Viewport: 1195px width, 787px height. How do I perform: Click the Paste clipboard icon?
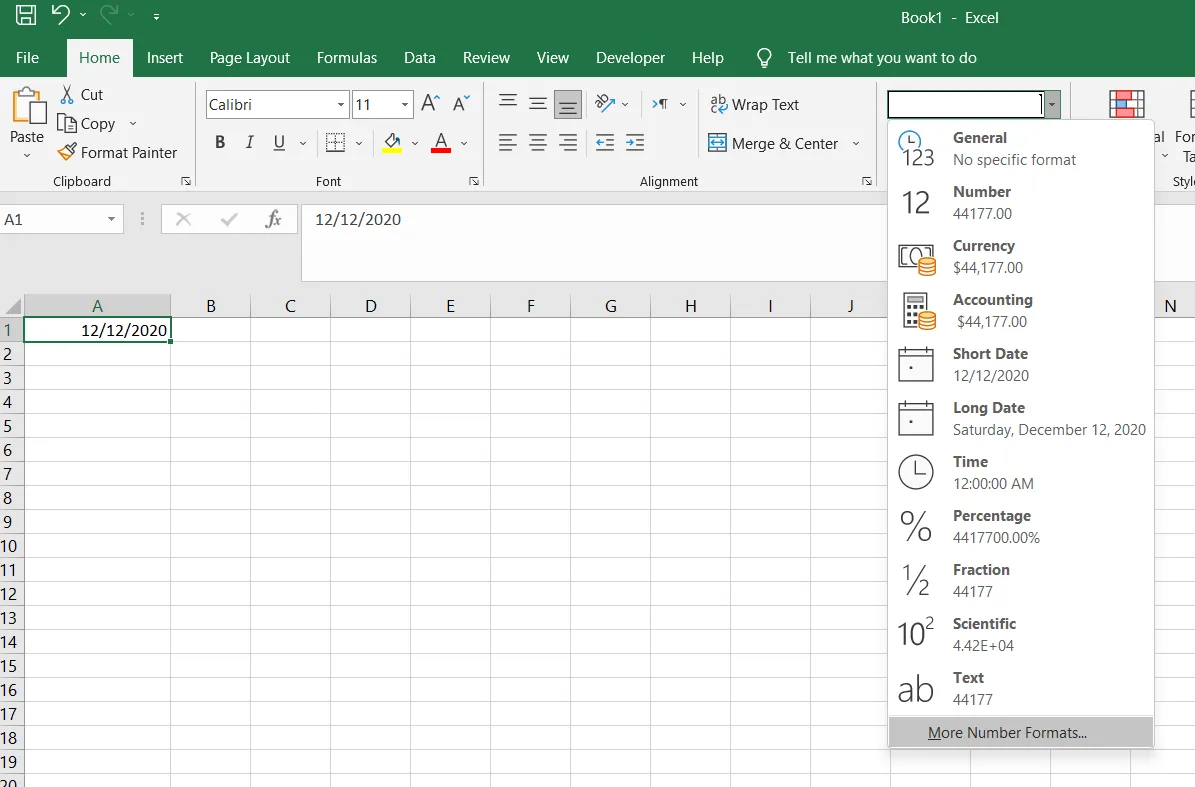(28, 105)
